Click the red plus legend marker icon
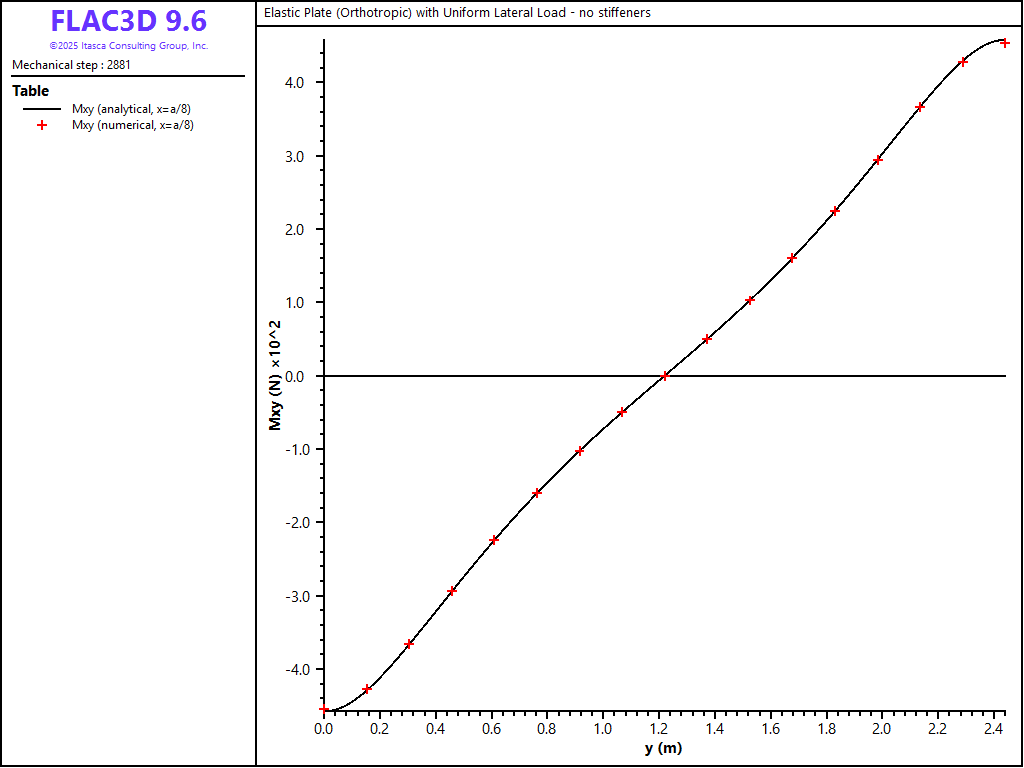This screenshot has width=1024, height=768. point(42,125)
